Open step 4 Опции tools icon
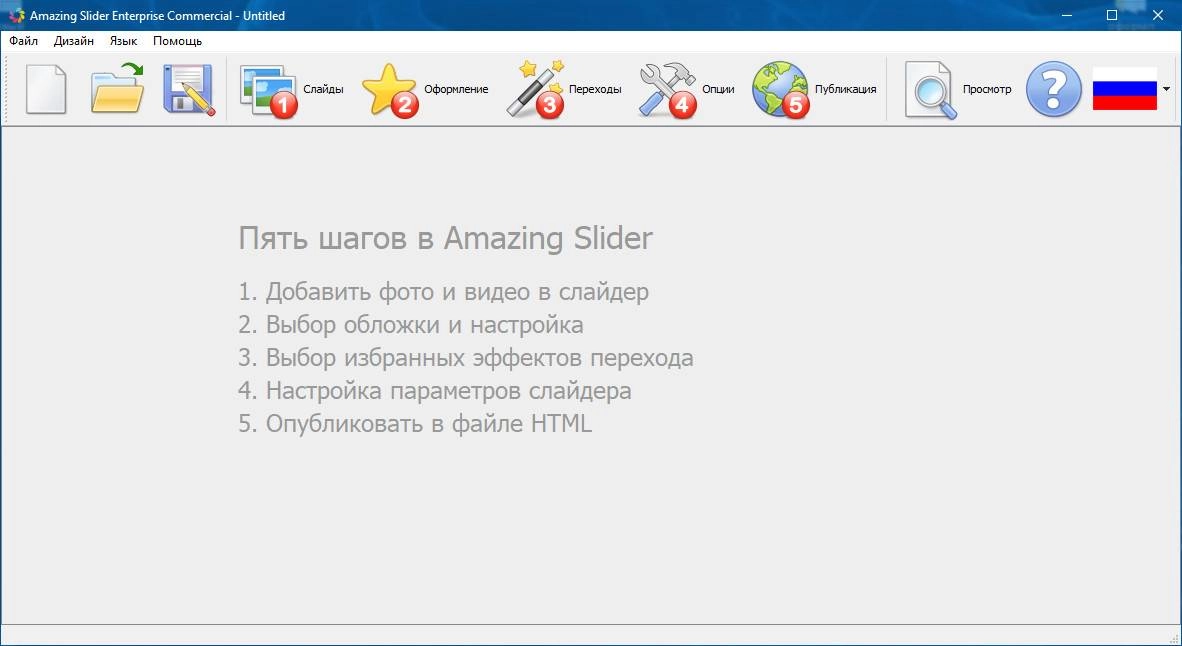Screen dimensions: 1182x646 pos(668,90)
